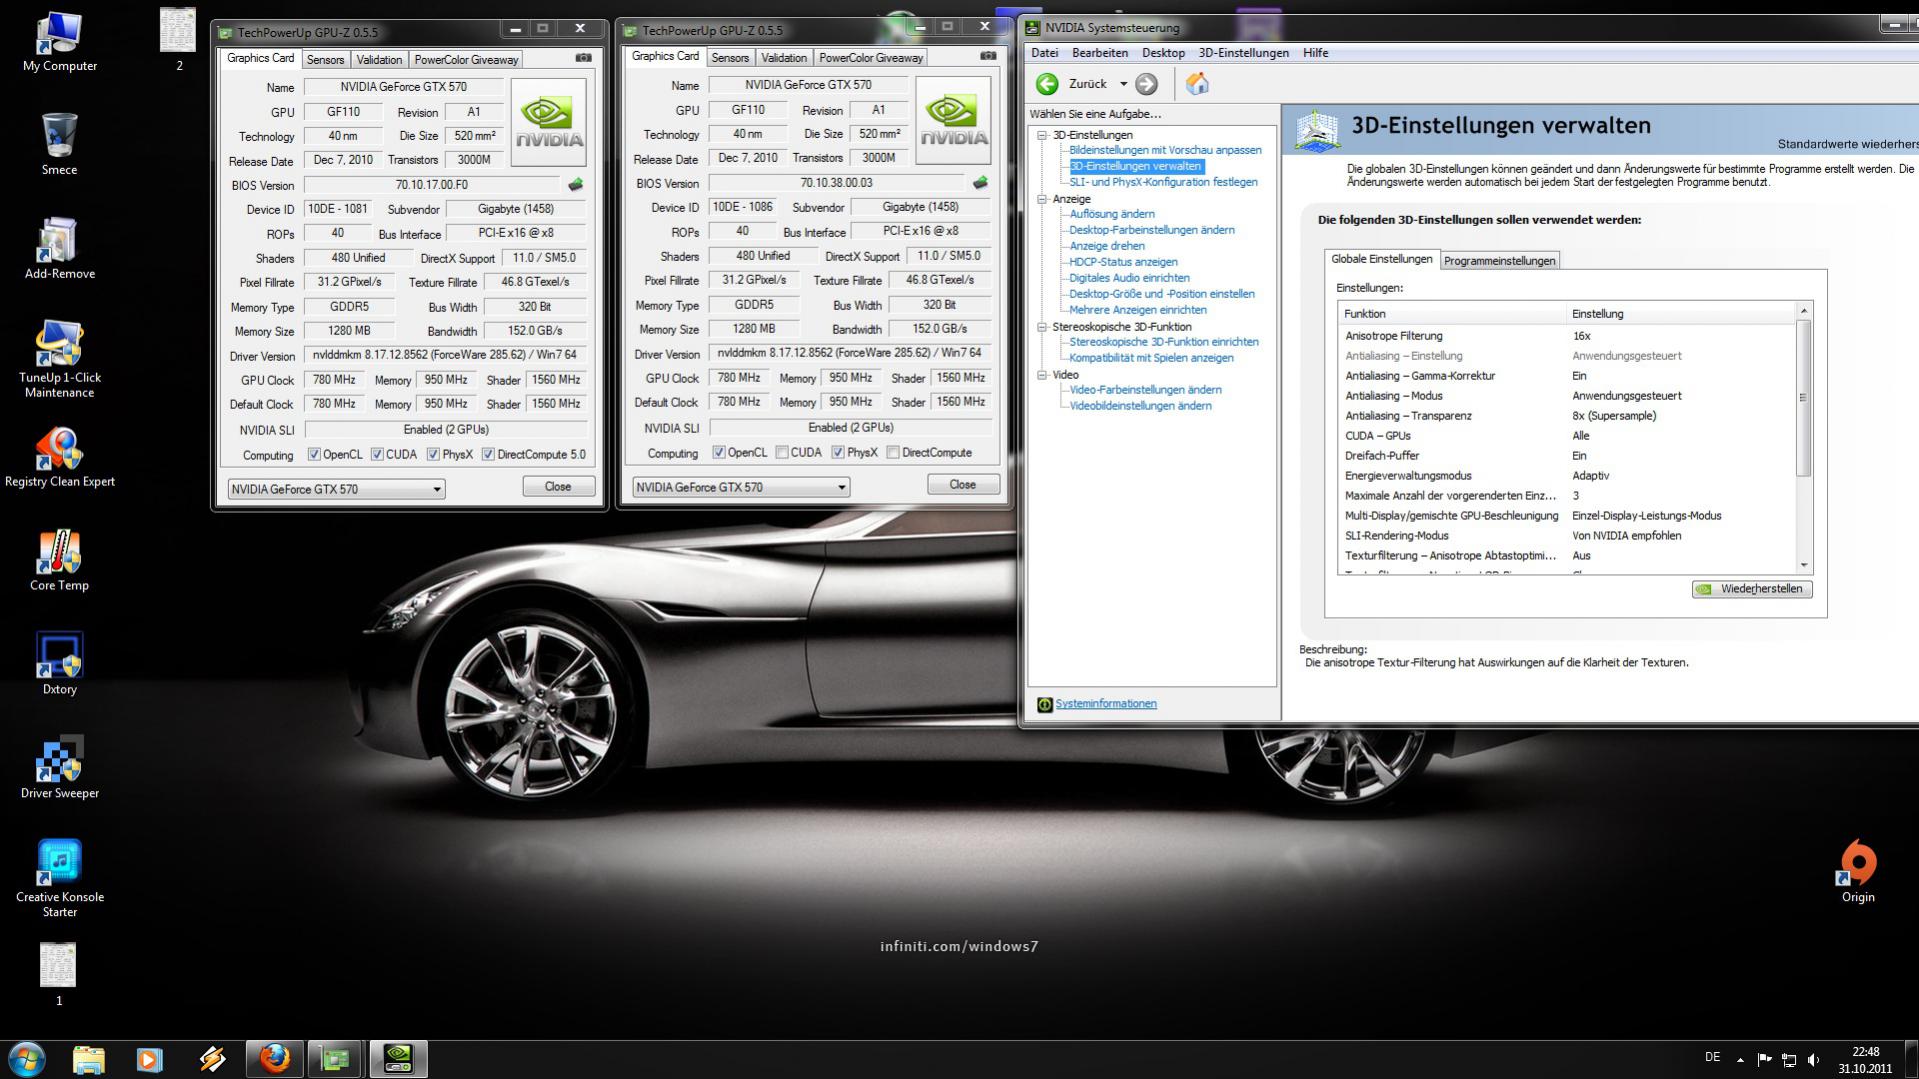The height and width of the screenshot is (1079, 1919).
Task: Click the NVIDIA logo in left GPU-Z window
Action: point(548,123)
